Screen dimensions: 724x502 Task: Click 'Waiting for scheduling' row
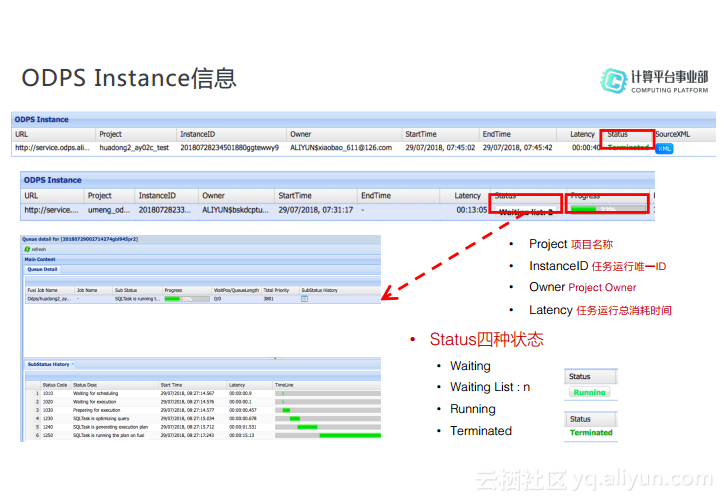[x=203, y=393]
